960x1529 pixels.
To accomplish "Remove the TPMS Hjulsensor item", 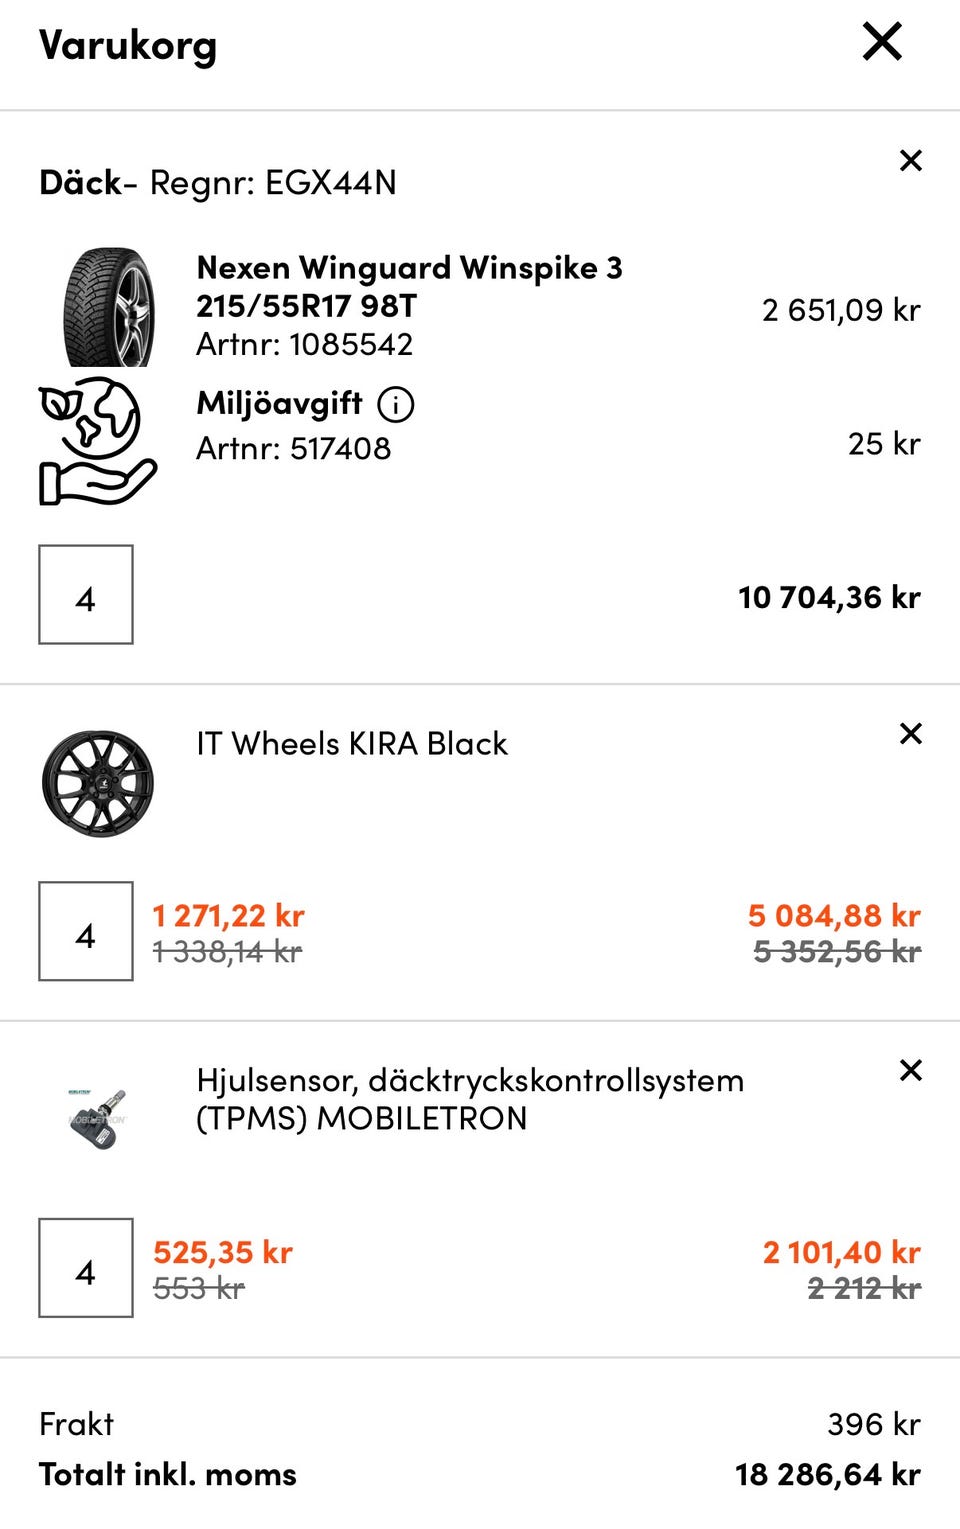I will (910, 1070).
